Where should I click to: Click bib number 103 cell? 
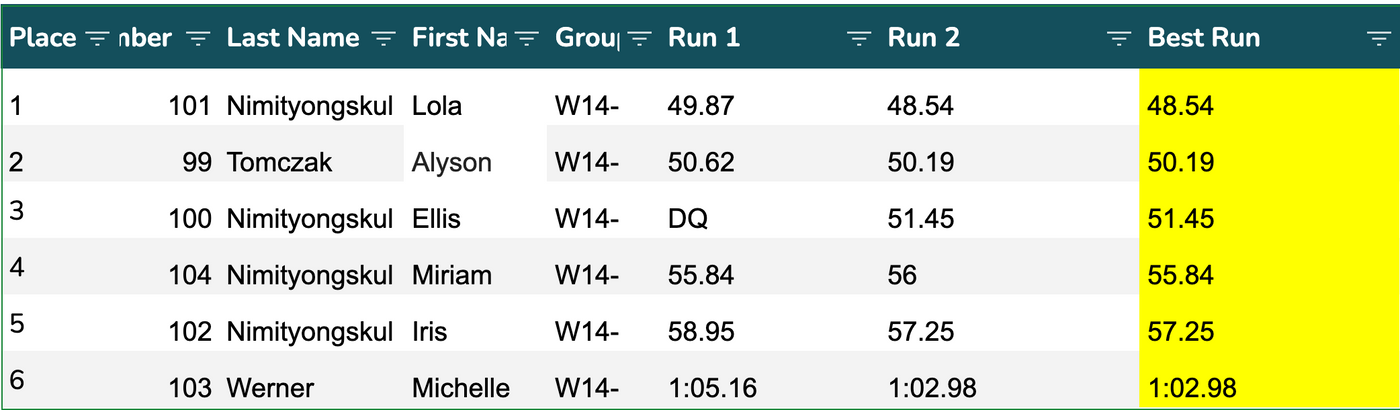(x=190, y=388)
